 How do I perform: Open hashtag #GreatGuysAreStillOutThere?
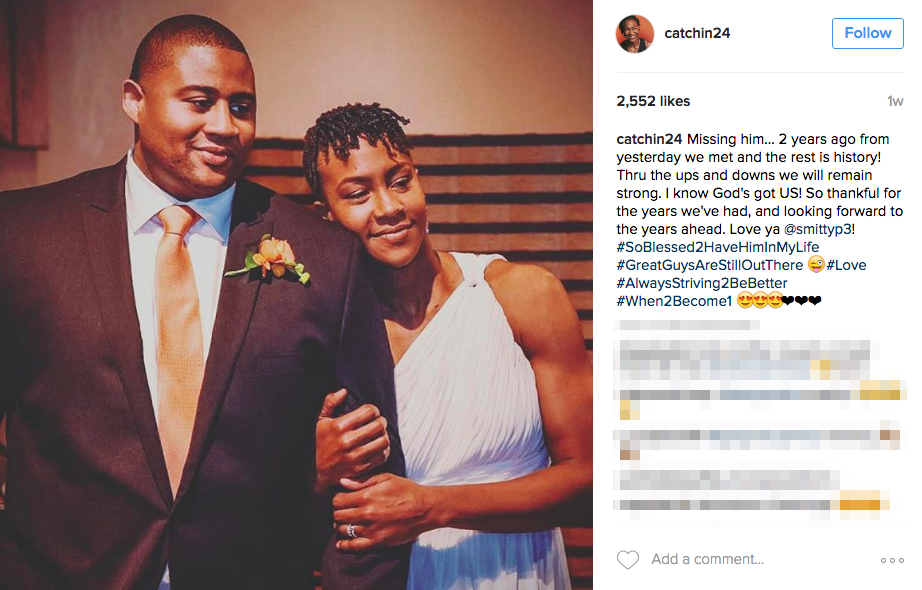click(x=709, y=265)
